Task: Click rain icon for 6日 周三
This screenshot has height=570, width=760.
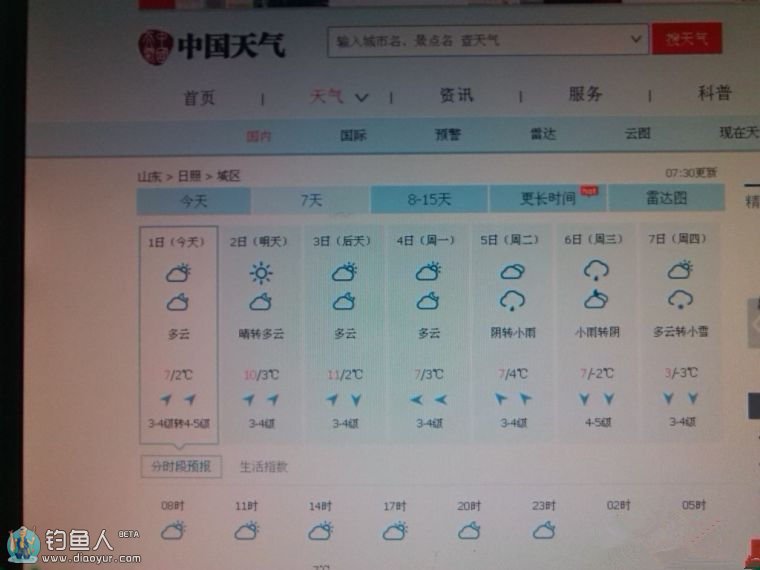Action: point(597,270)
